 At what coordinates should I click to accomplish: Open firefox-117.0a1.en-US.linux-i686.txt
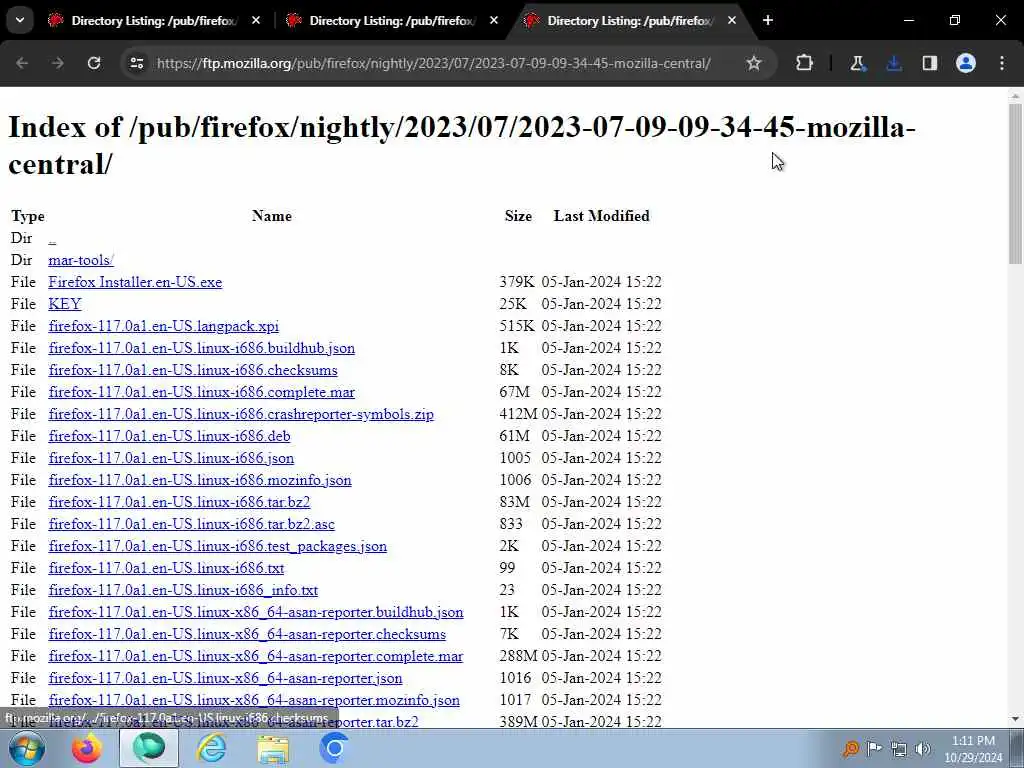(166, 568)
